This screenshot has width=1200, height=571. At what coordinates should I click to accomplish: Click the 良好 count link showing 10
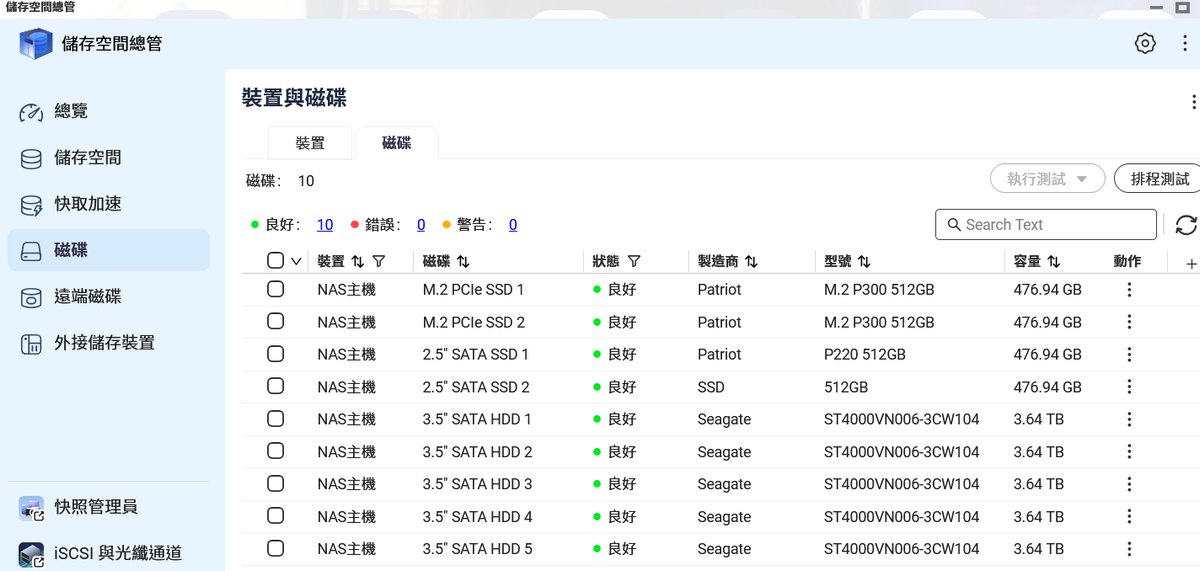(325, 225)
